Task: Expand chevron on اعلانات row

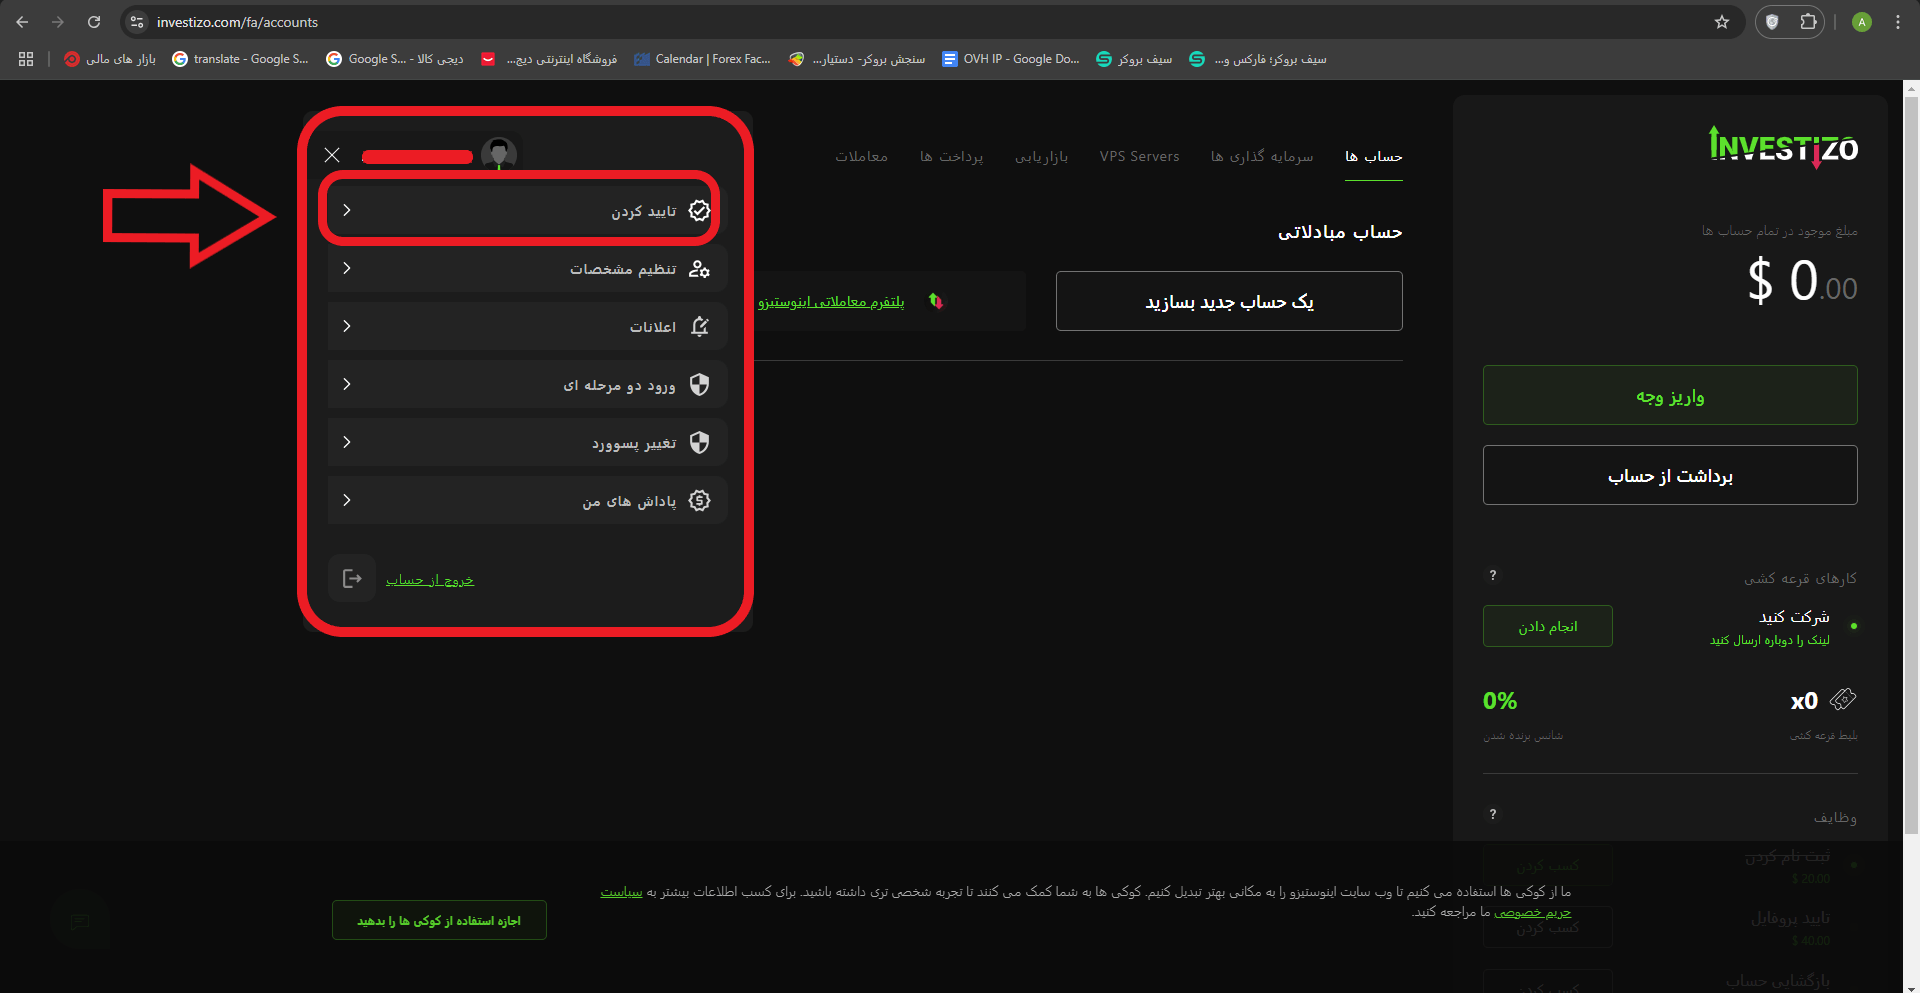Action: pyautogui.click(x=347, y=326)
